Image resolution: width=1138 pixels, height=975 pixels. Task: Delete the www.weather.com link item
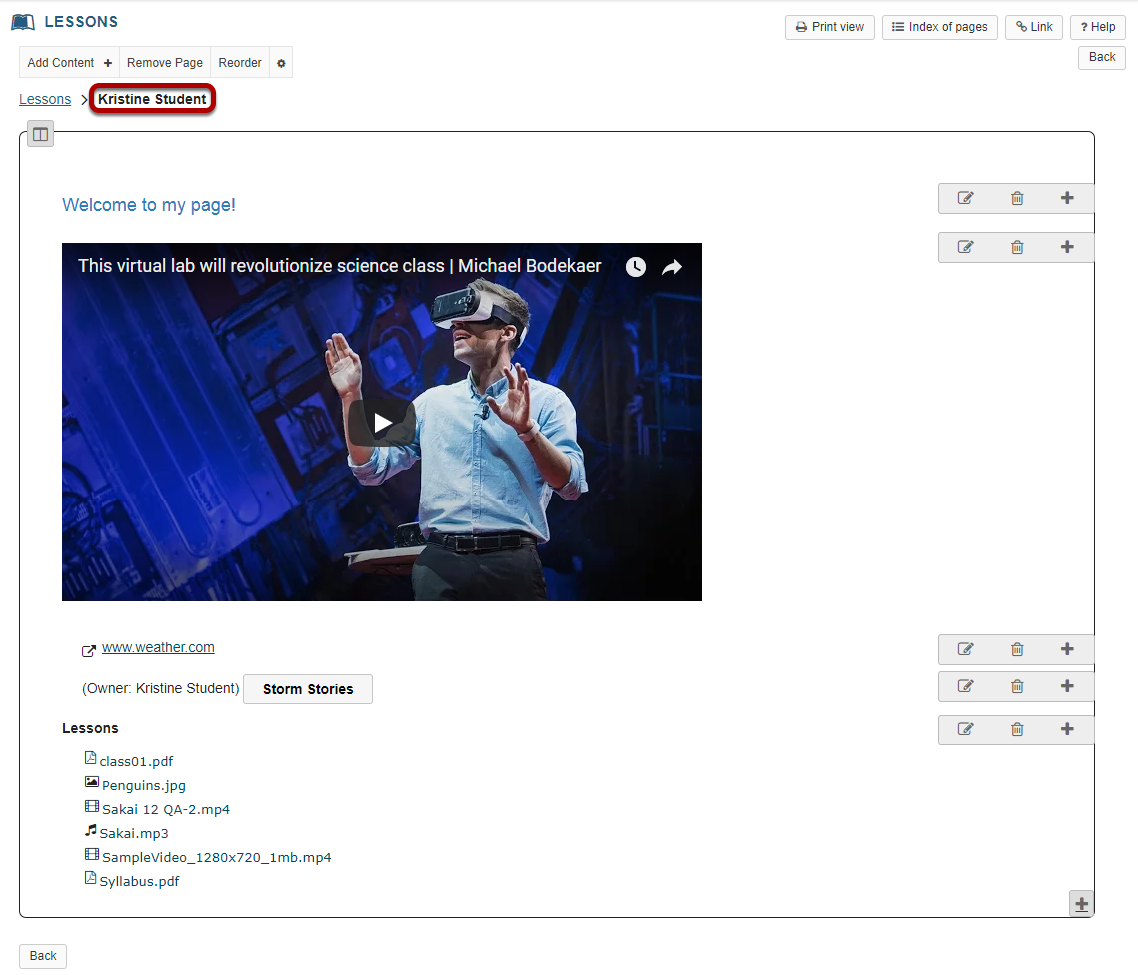pyautogui.click(x=1017, y=649)
